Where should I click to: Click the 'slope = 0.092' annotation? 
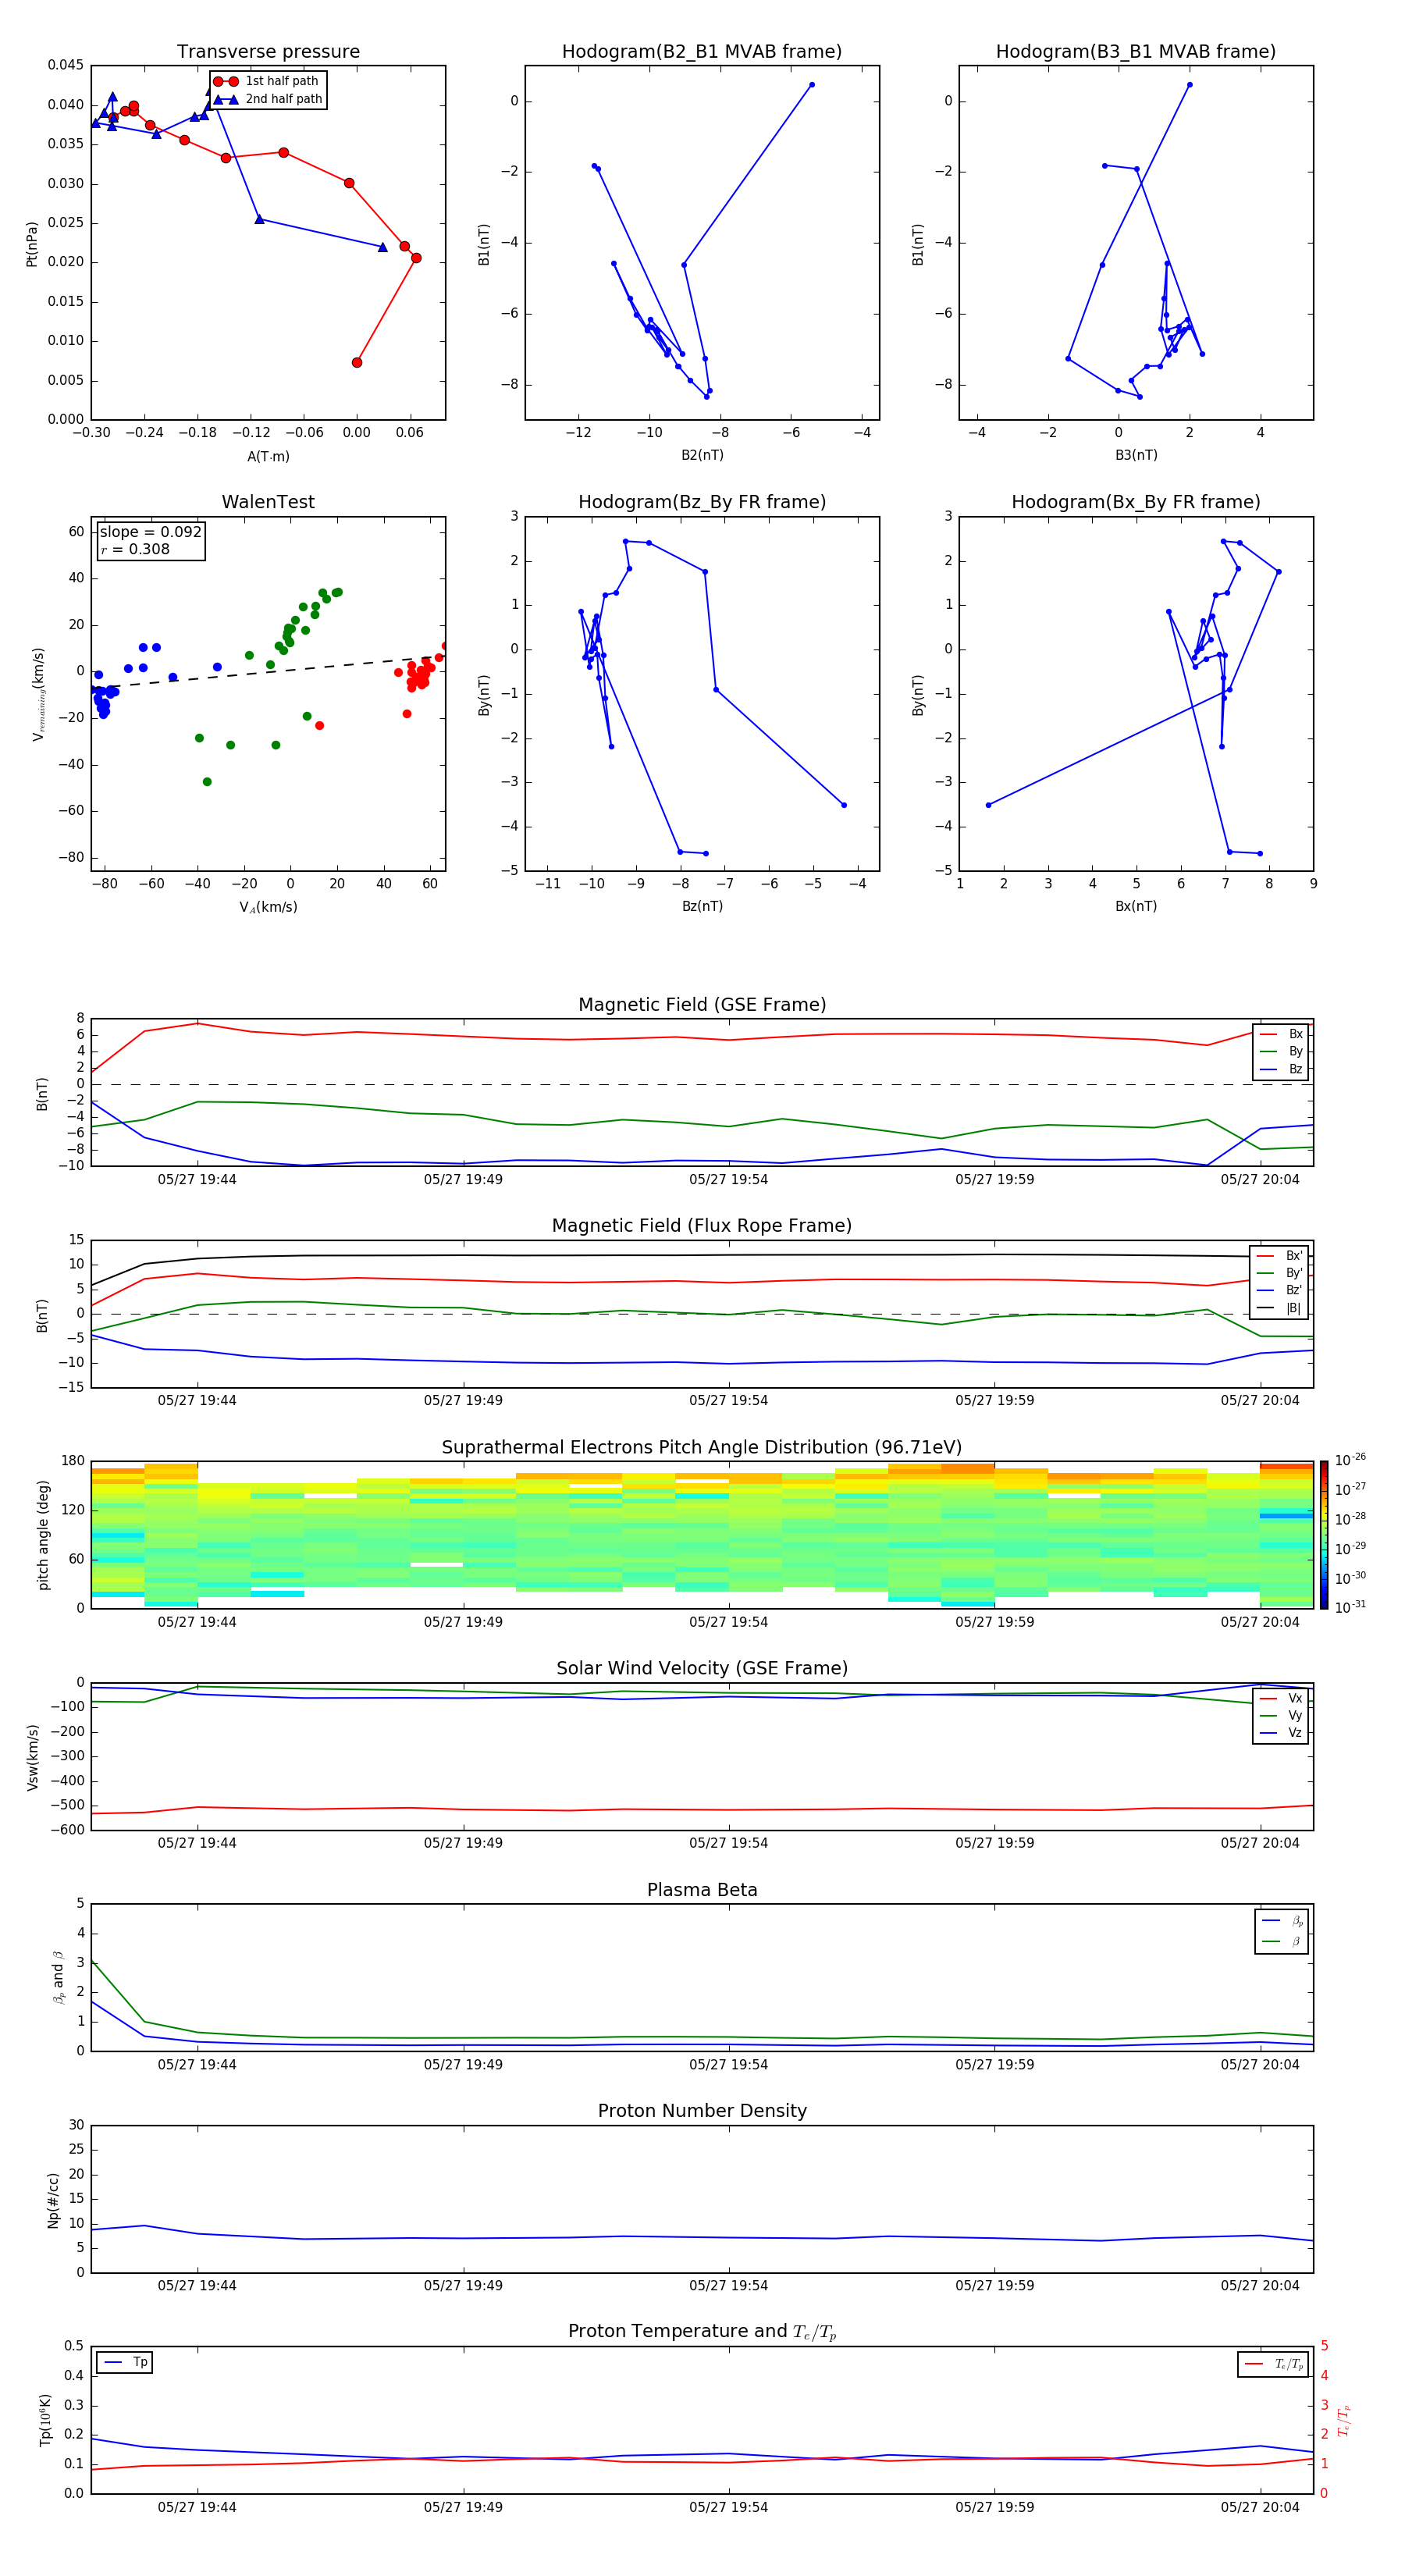click(x=150, y=532)
